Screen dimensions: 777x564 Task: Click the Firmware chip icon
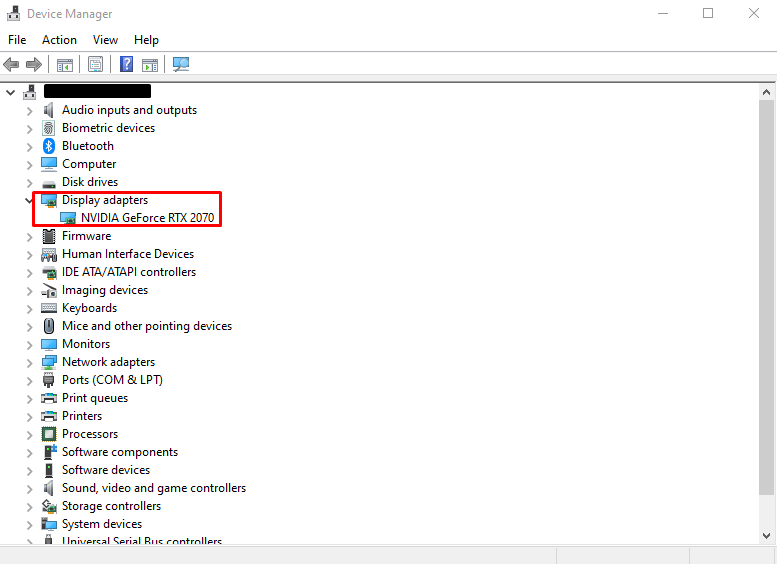[49, 236]
